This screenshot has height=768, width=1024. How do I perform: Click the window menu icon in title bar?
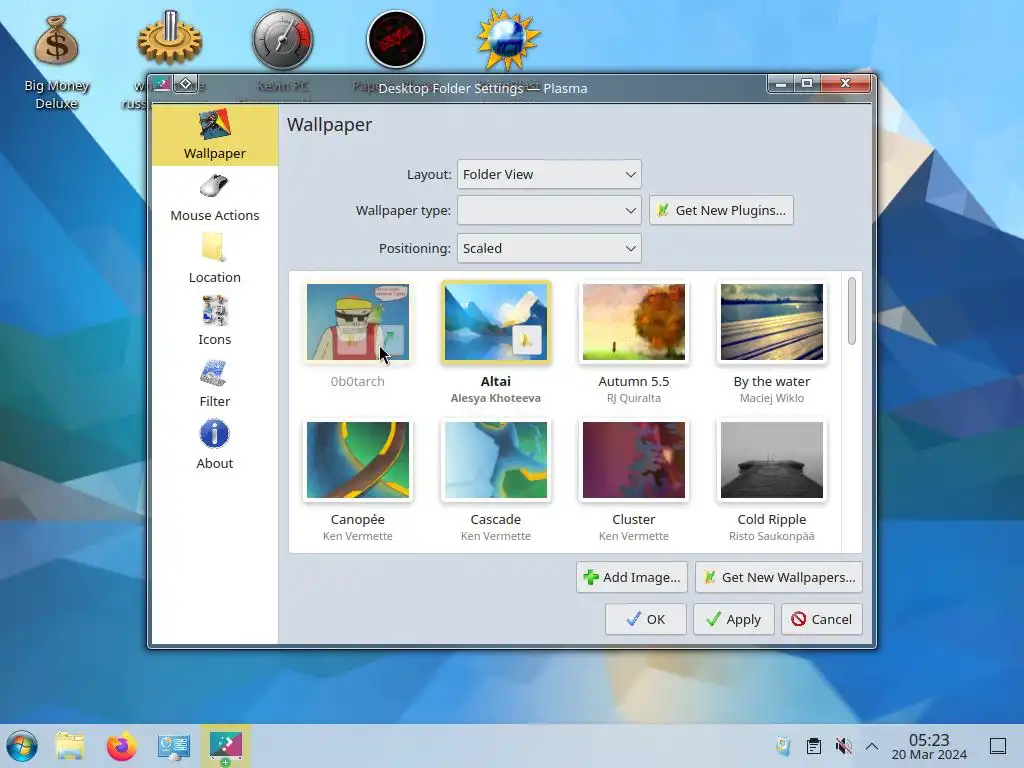pos(161,84)
